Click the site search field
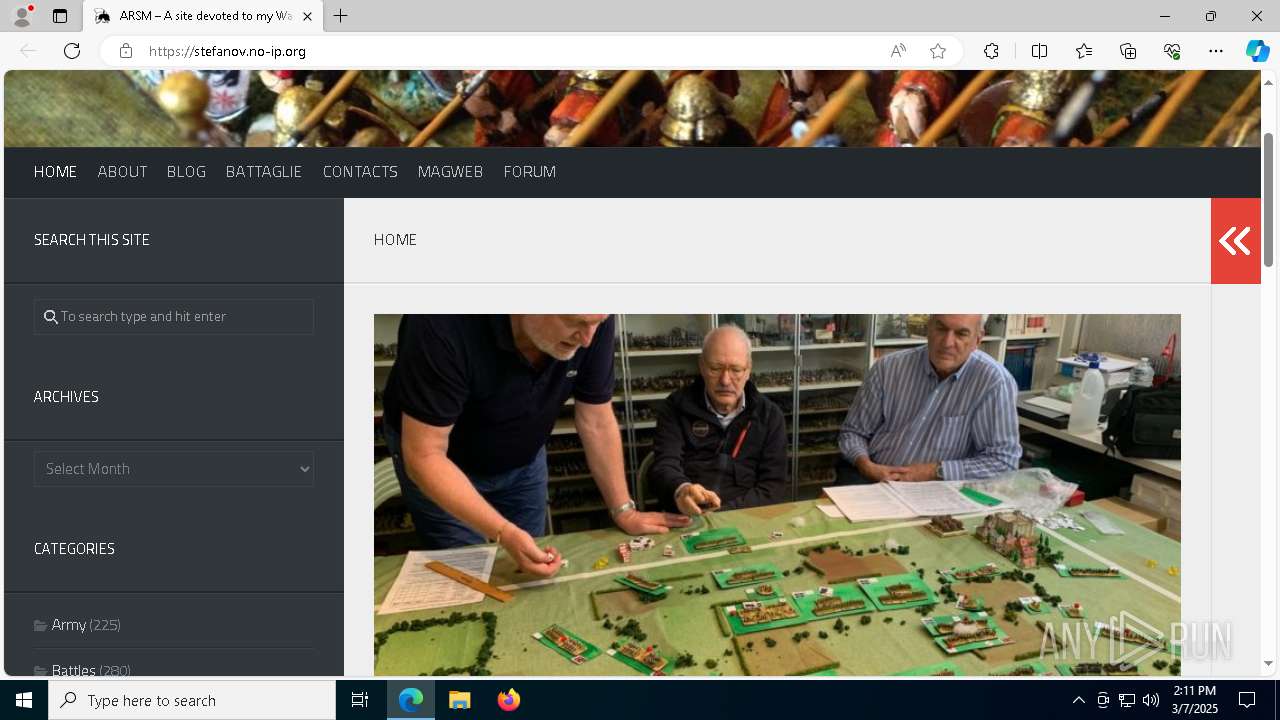The width and height of the screenshot is (1280, 720). pyautogui.click(x=174, y=316)
